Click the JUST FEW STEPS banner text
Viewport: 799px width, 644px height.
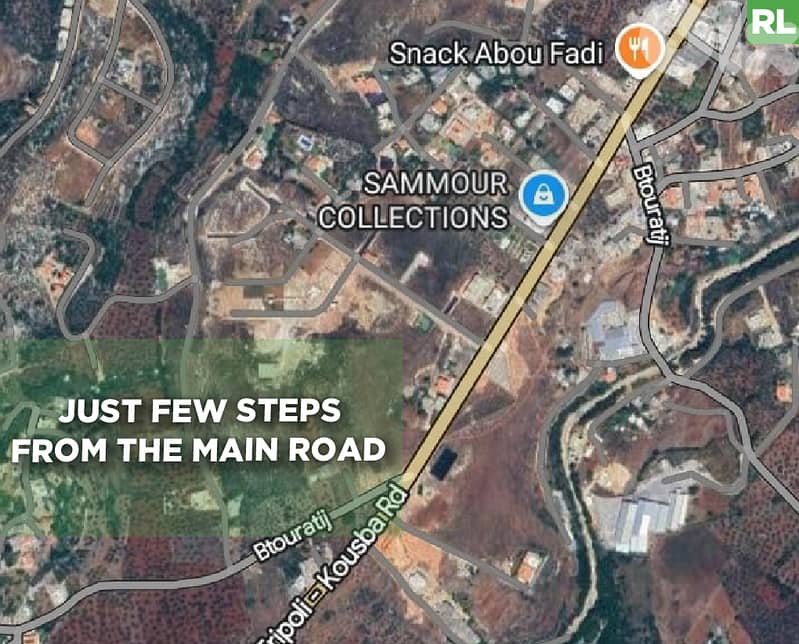(x=200, y=410)
